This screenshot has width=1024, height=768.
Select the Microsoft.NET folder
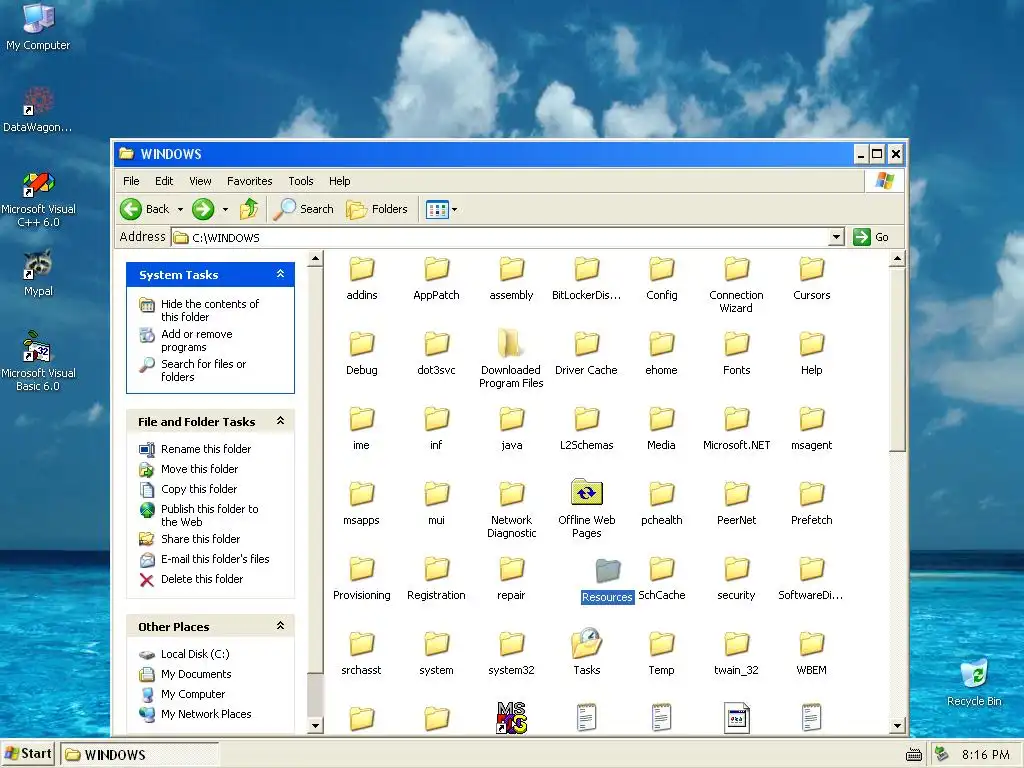[x=737, y=428]
